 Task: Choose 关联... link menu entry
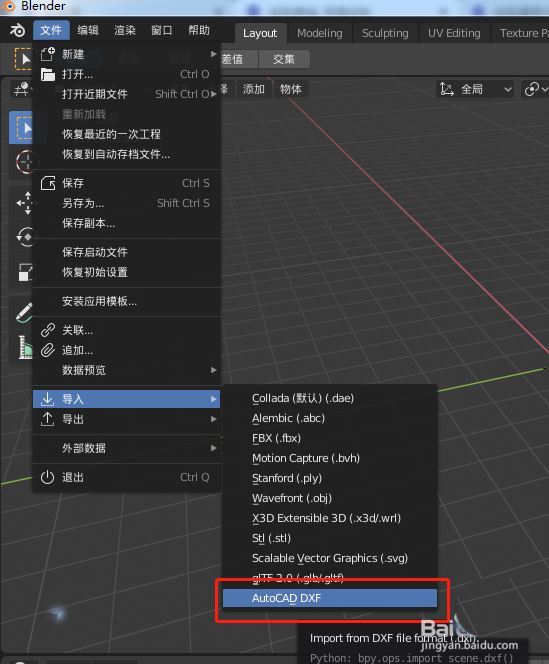click(x=127, y=330)
